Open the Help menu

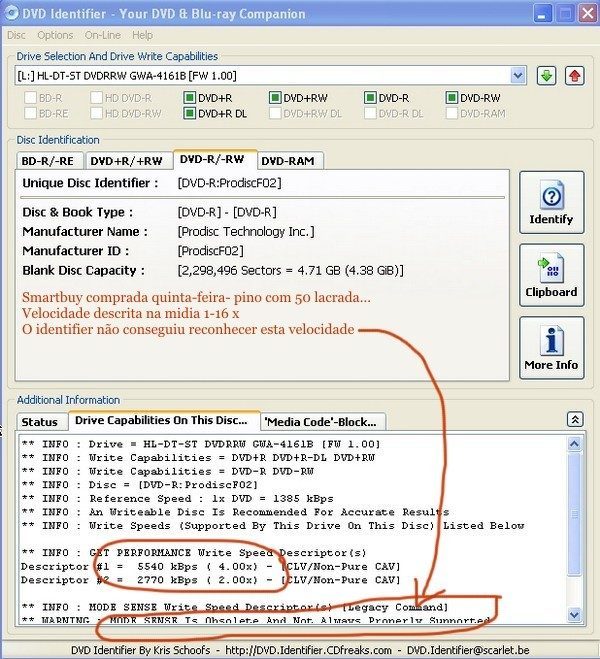[142, 35]
